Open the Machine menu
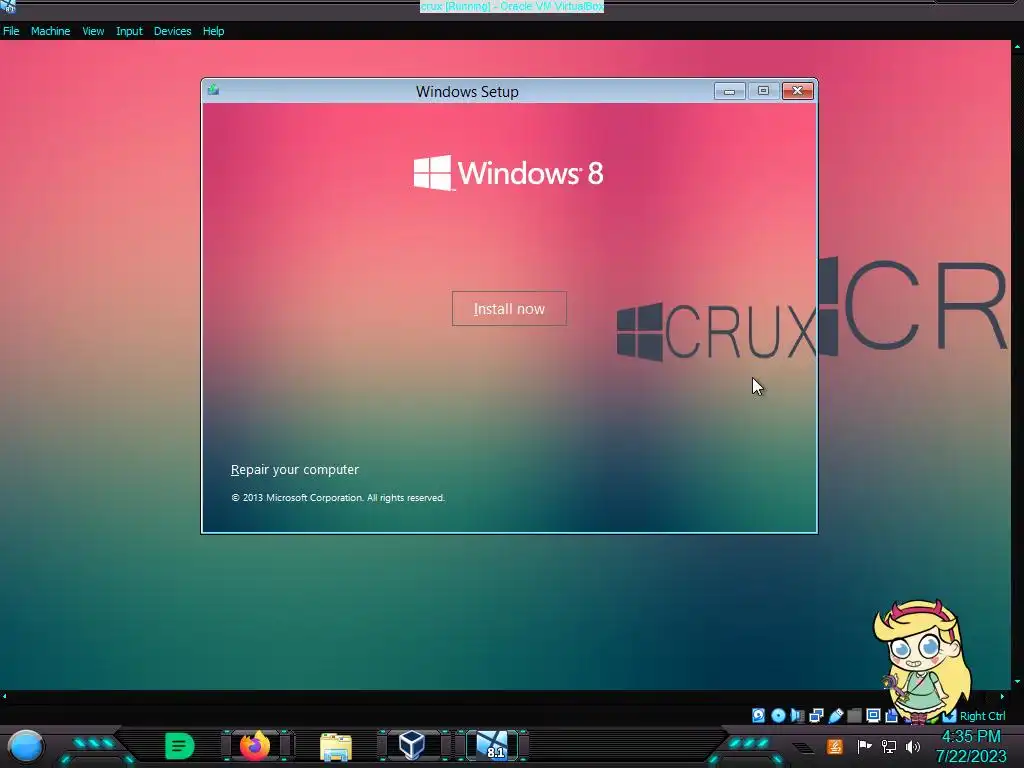The height and width of the screenshot is (768, 1024). pos(50,31)
